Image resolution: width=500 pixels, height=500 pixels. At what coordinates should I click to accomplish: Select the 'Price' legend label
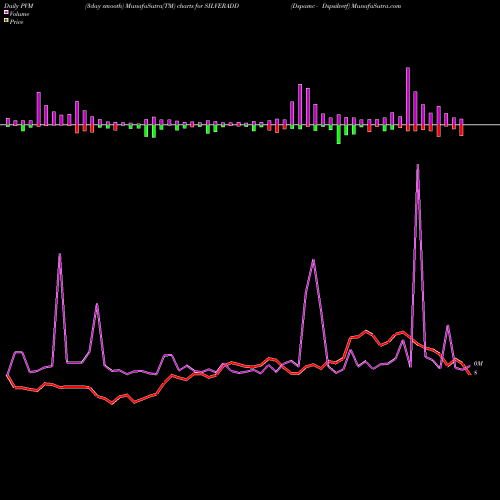click(16, 22)
